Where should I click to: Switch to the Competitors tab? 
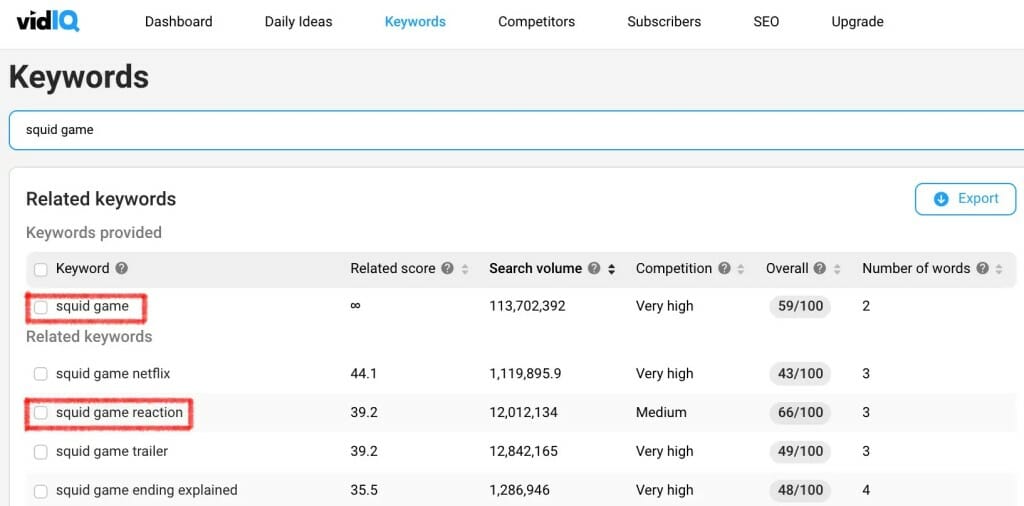(536, 21)
